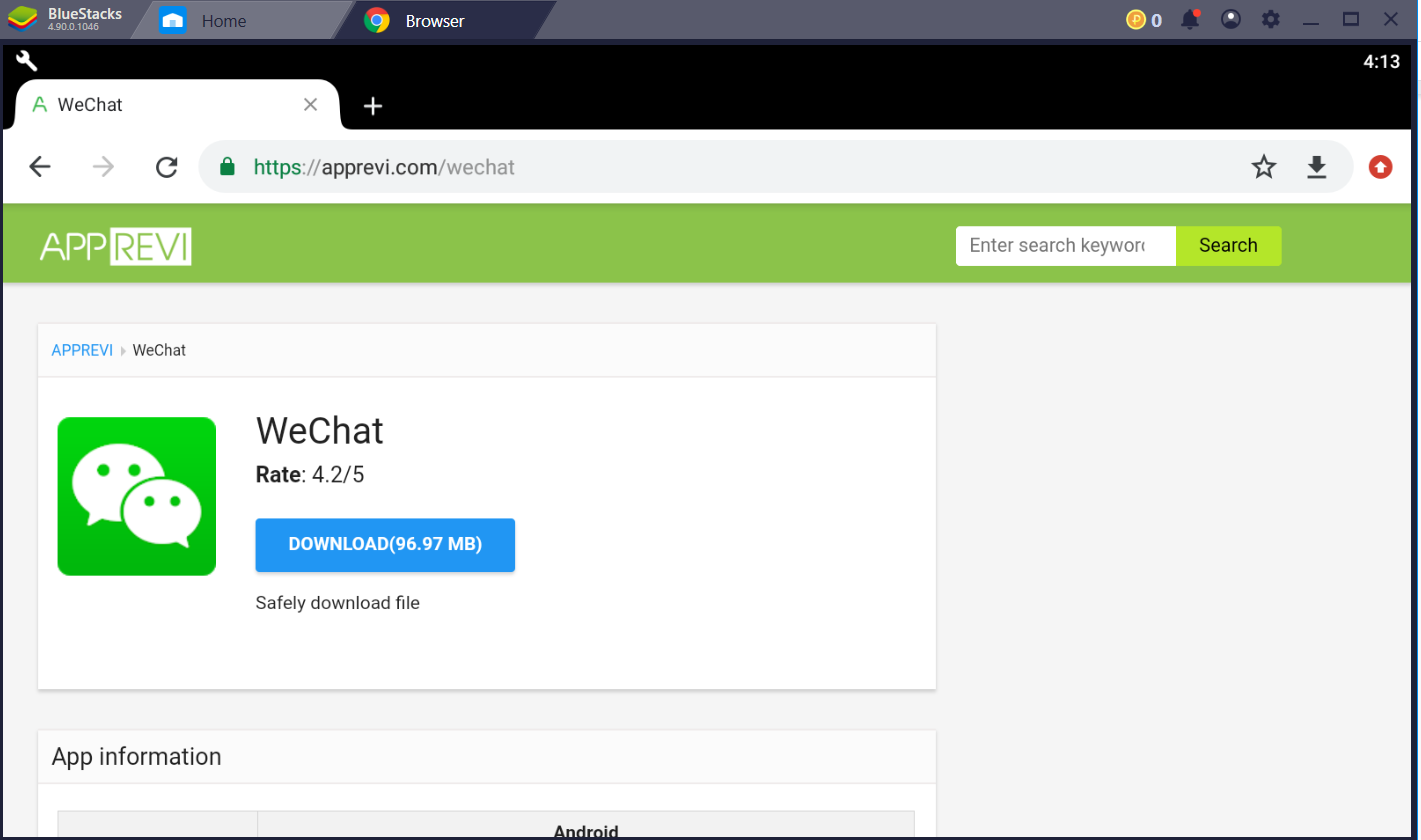The height and width of the screenshot is (840, 1421).
Task: Click the BlueStacks logo icon
Action: coord(24,19)
